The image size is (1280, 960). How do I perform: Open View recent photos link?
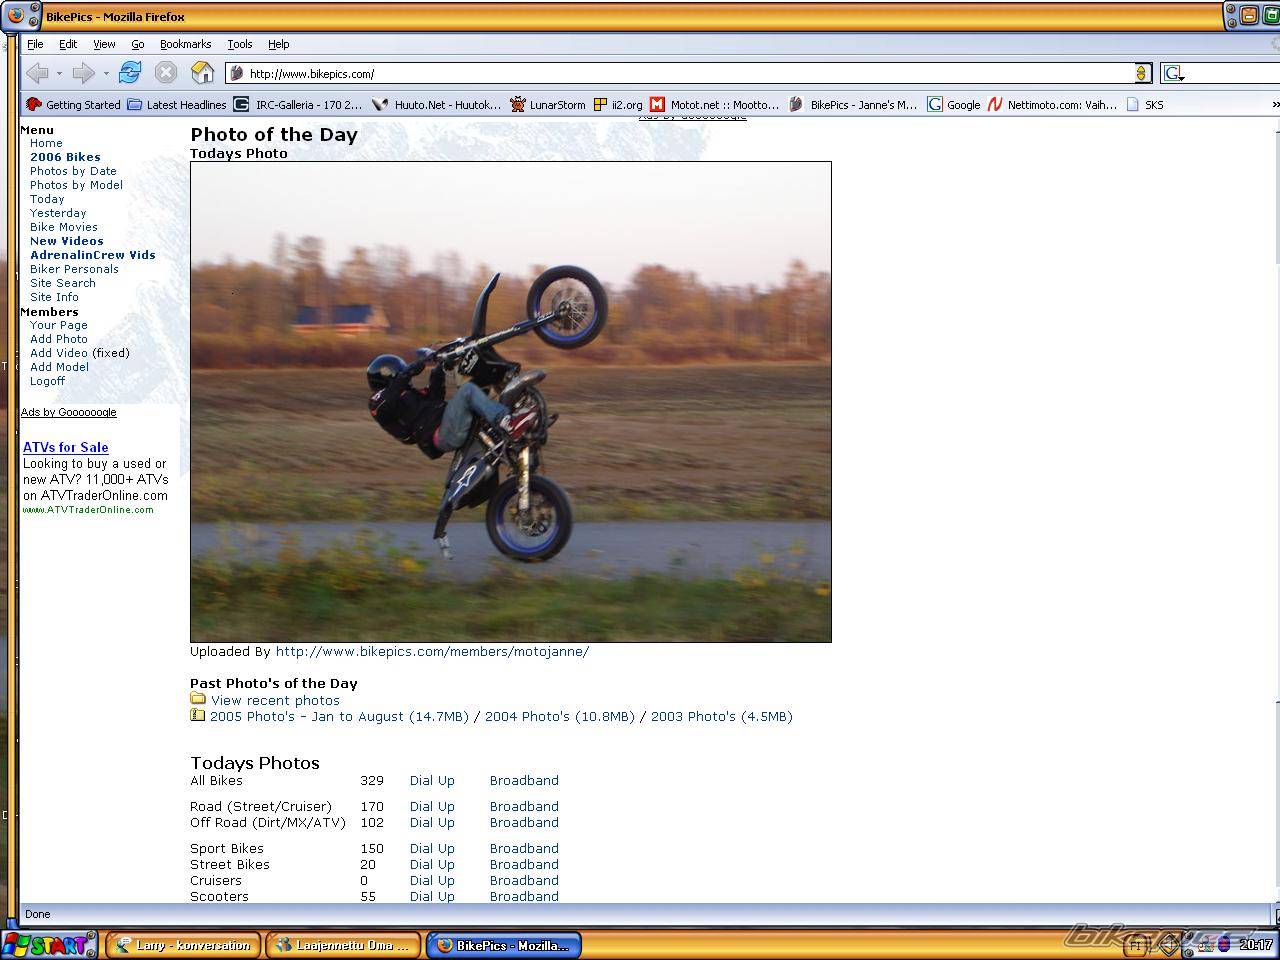pos(275,701)
